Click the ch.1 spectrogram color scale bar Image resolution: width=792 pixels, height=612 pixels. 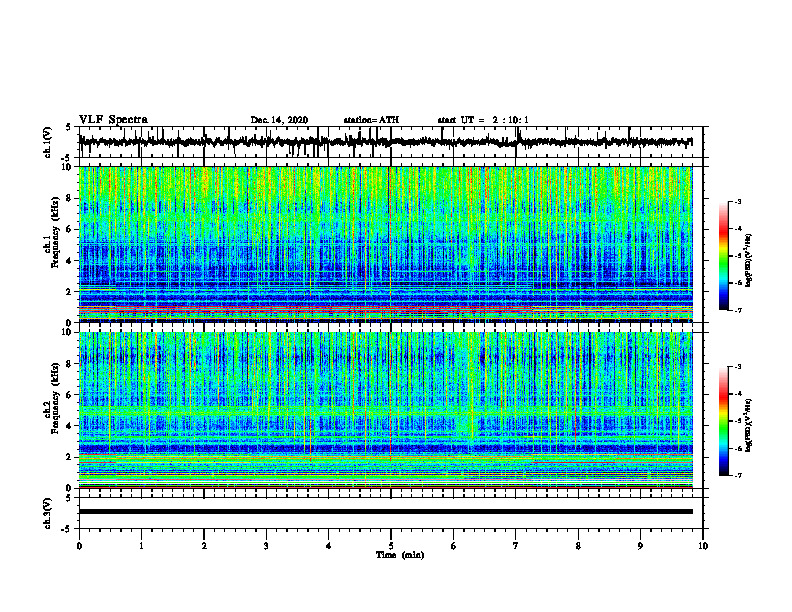tap(723, 256)
